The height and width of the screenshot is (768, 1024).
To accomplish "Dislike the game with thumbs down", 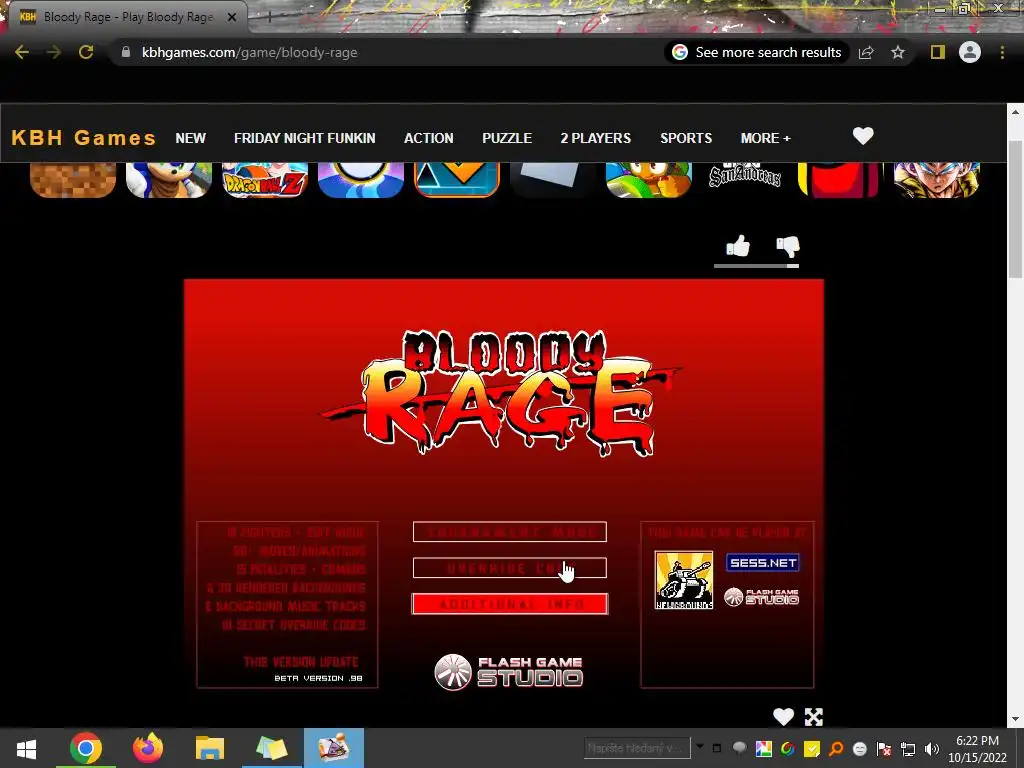I will click(x=788, y=246).
